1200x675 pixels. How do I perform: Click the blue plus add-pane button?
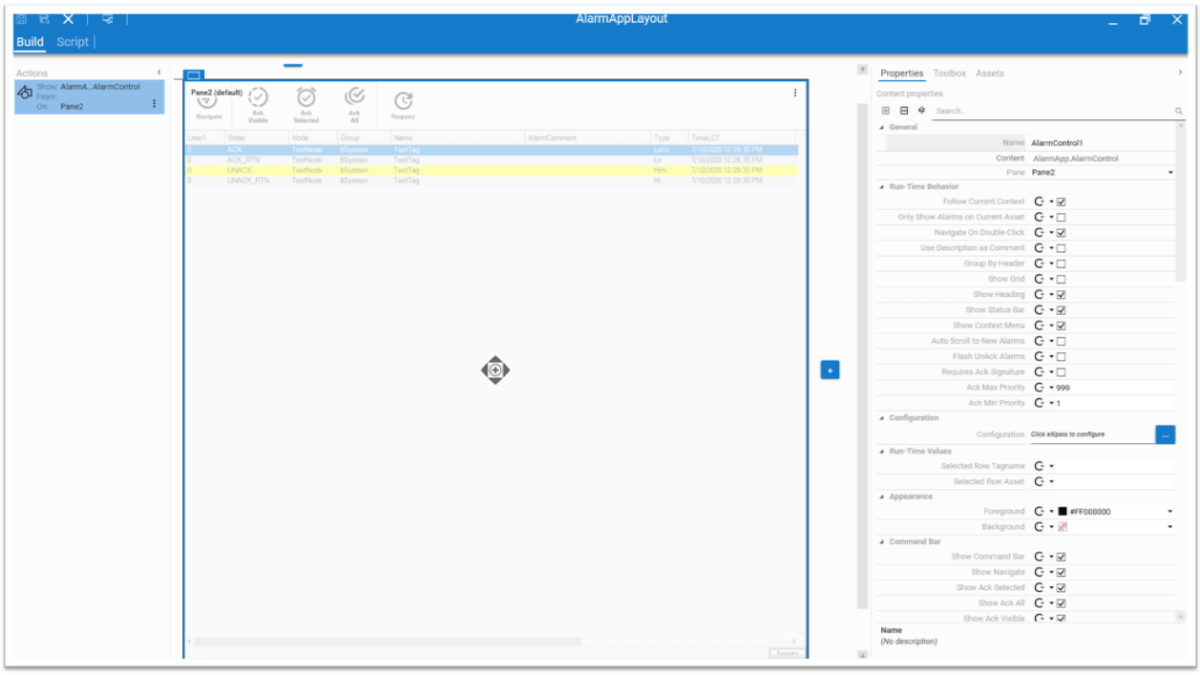pos(829,370)
